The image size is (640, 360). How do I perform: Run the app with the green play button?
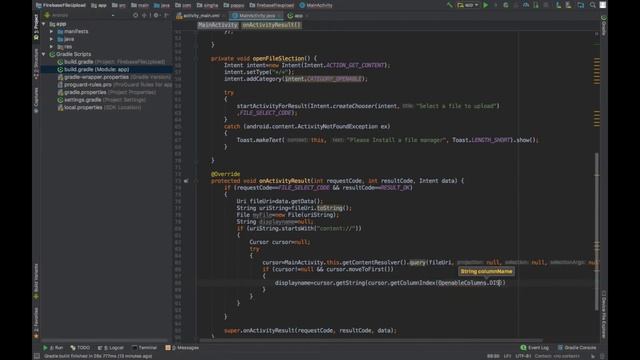485,5
